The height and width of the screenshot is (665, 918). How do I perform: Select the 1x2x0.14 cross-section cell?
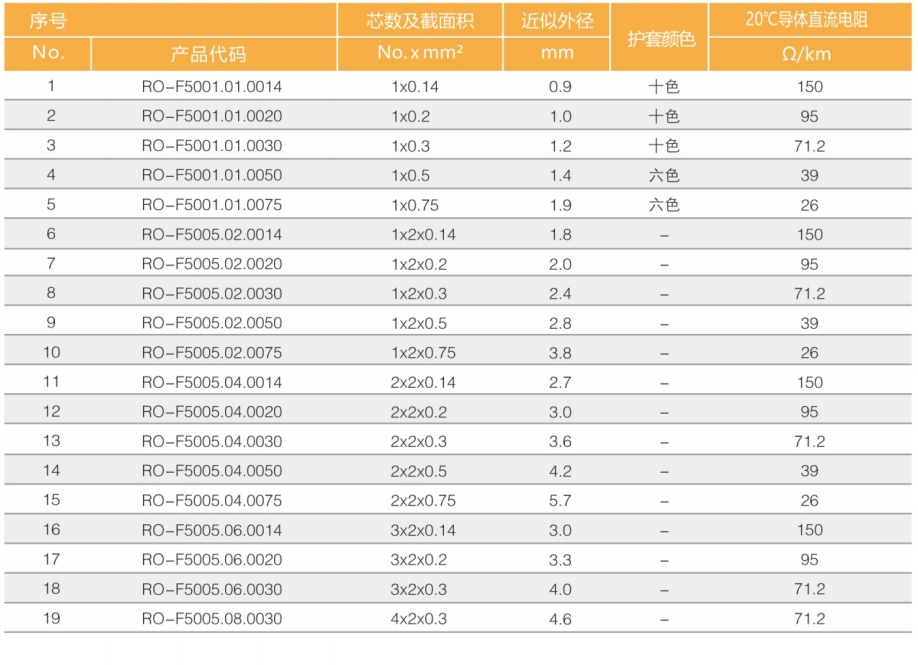(419, 235)
